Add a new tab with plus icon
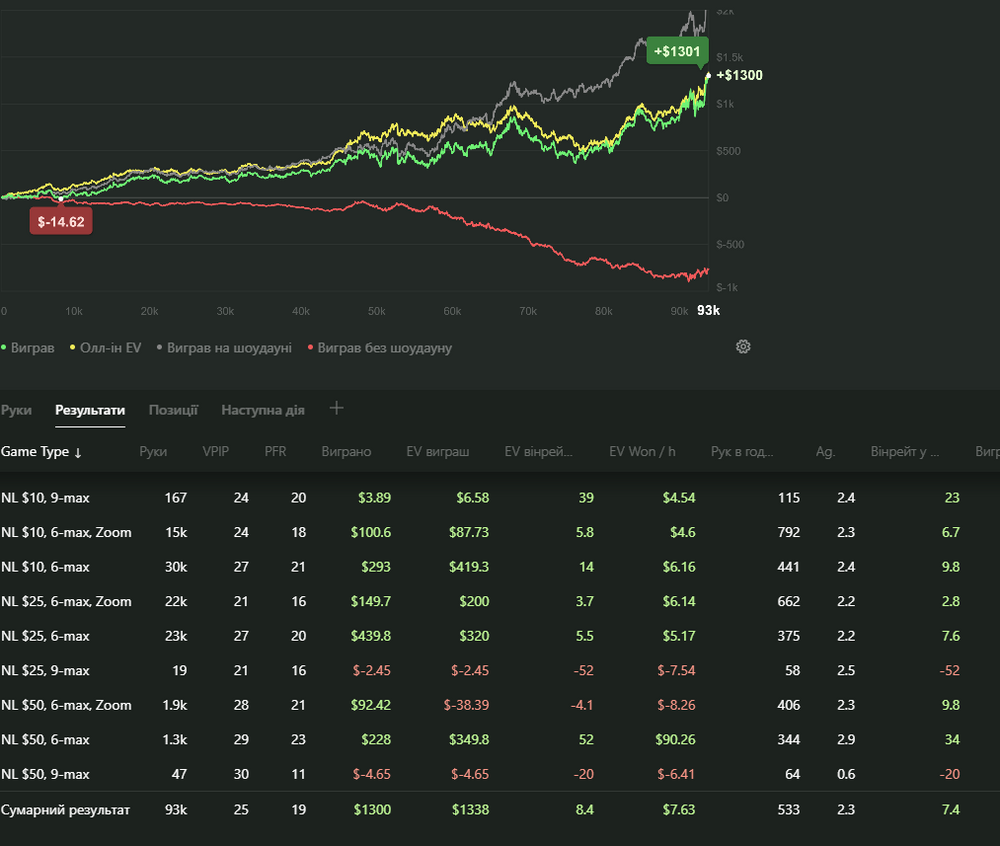1000x846 pixels. (x=337, y=408)
